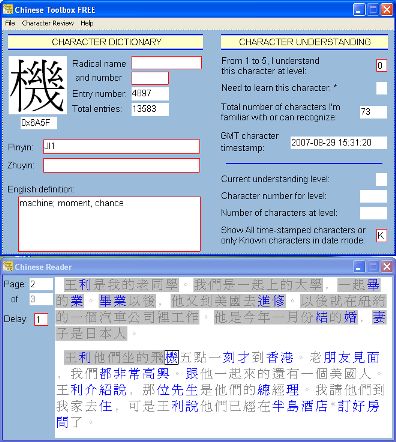Toggle the All or Known mode K box
Image resolution: width=396 pixels, height=442 pixels.
[381, 236]
